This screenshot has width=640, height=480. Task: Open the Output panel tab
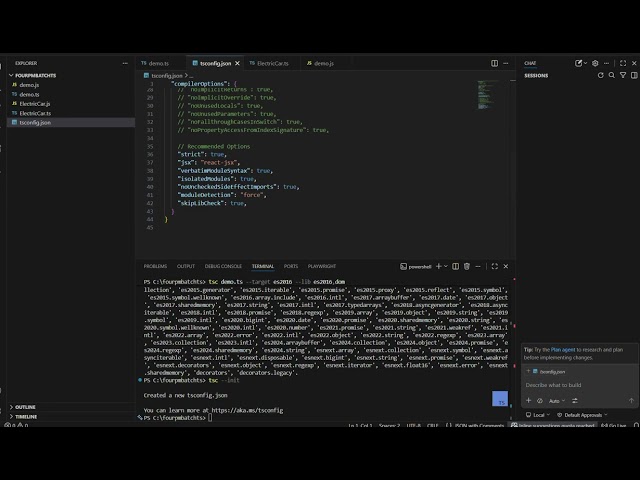186,266
